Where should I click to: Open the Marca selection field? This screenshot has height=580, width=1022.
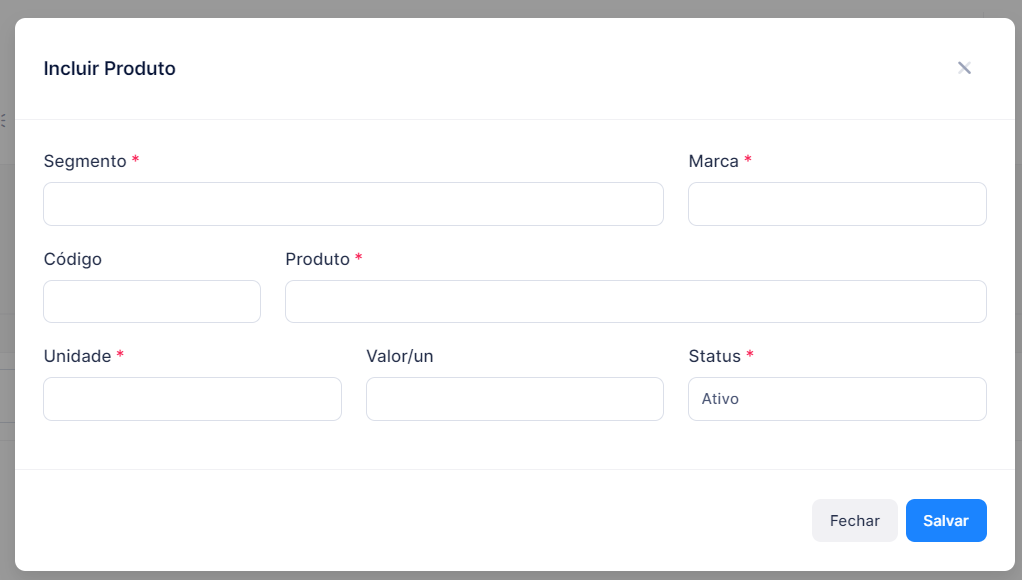(837, 204)
